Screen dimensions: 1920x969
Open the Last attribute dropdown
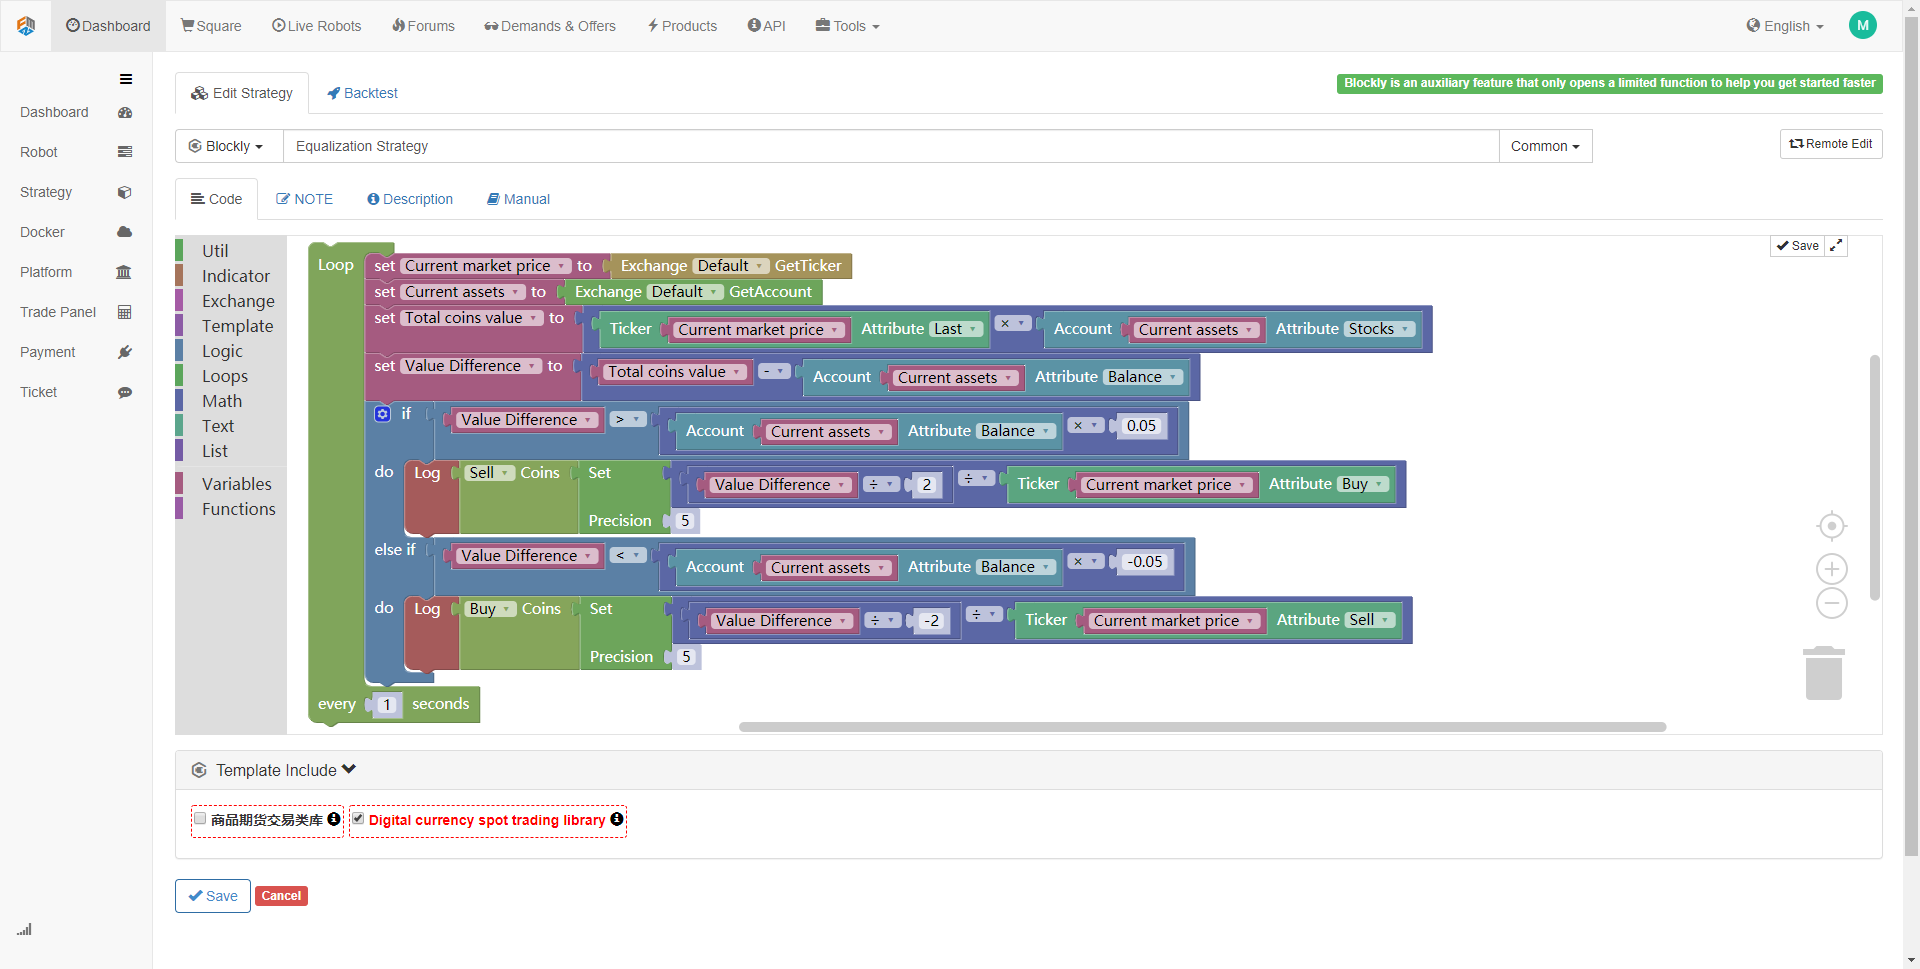pyautogui.click(x=956, y=329)
